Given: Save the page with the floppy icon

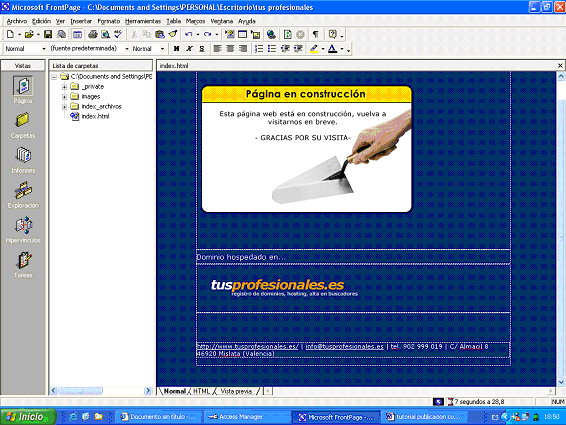Looking at the screenshot, I should tap(48, 34).
